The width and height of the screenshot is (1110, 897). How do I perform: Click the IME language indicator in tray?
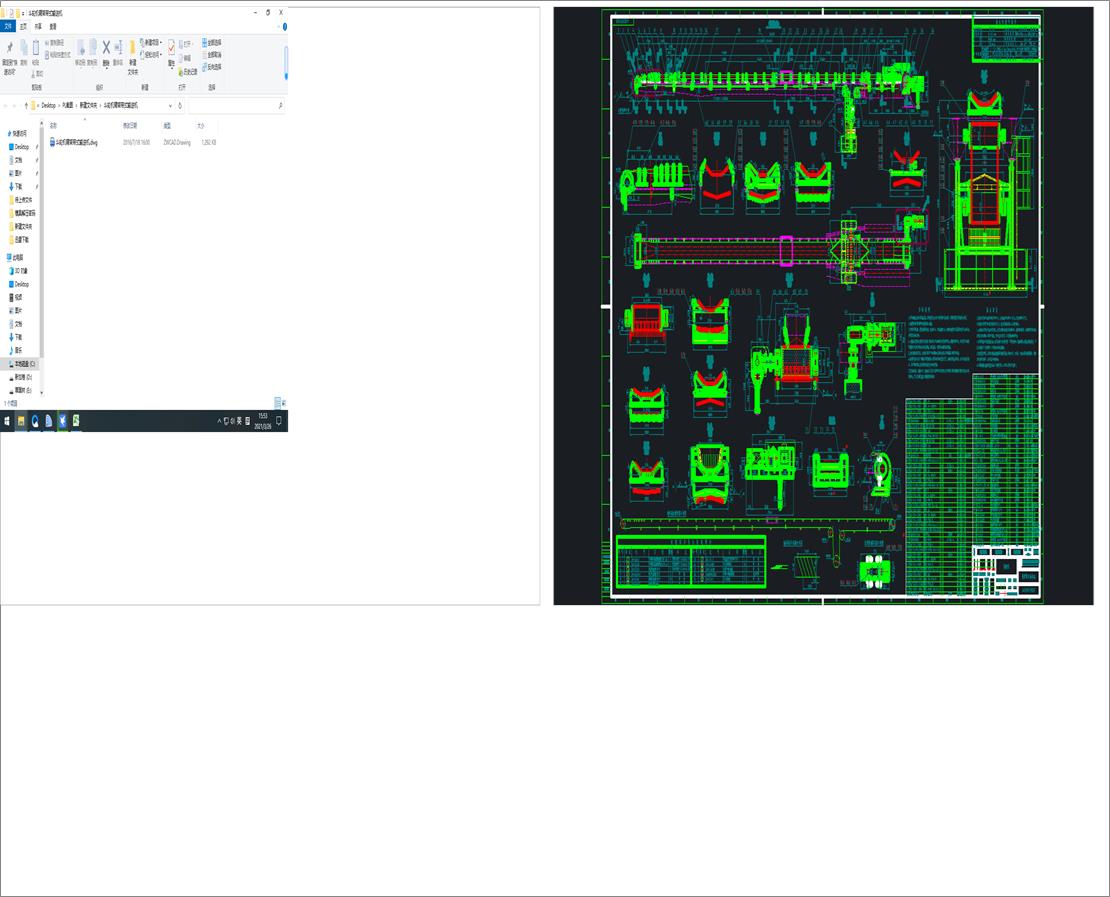click(x=239, y=421)
